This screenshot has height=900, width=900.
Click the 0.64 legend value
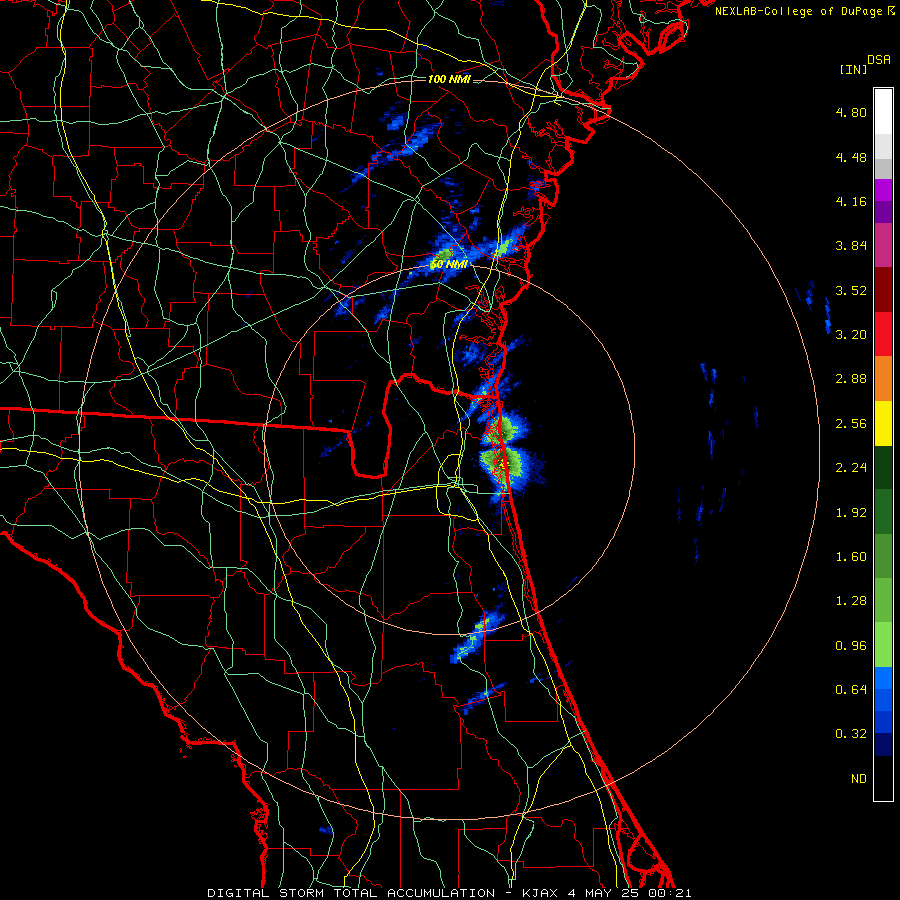click(x=851, y=690)
